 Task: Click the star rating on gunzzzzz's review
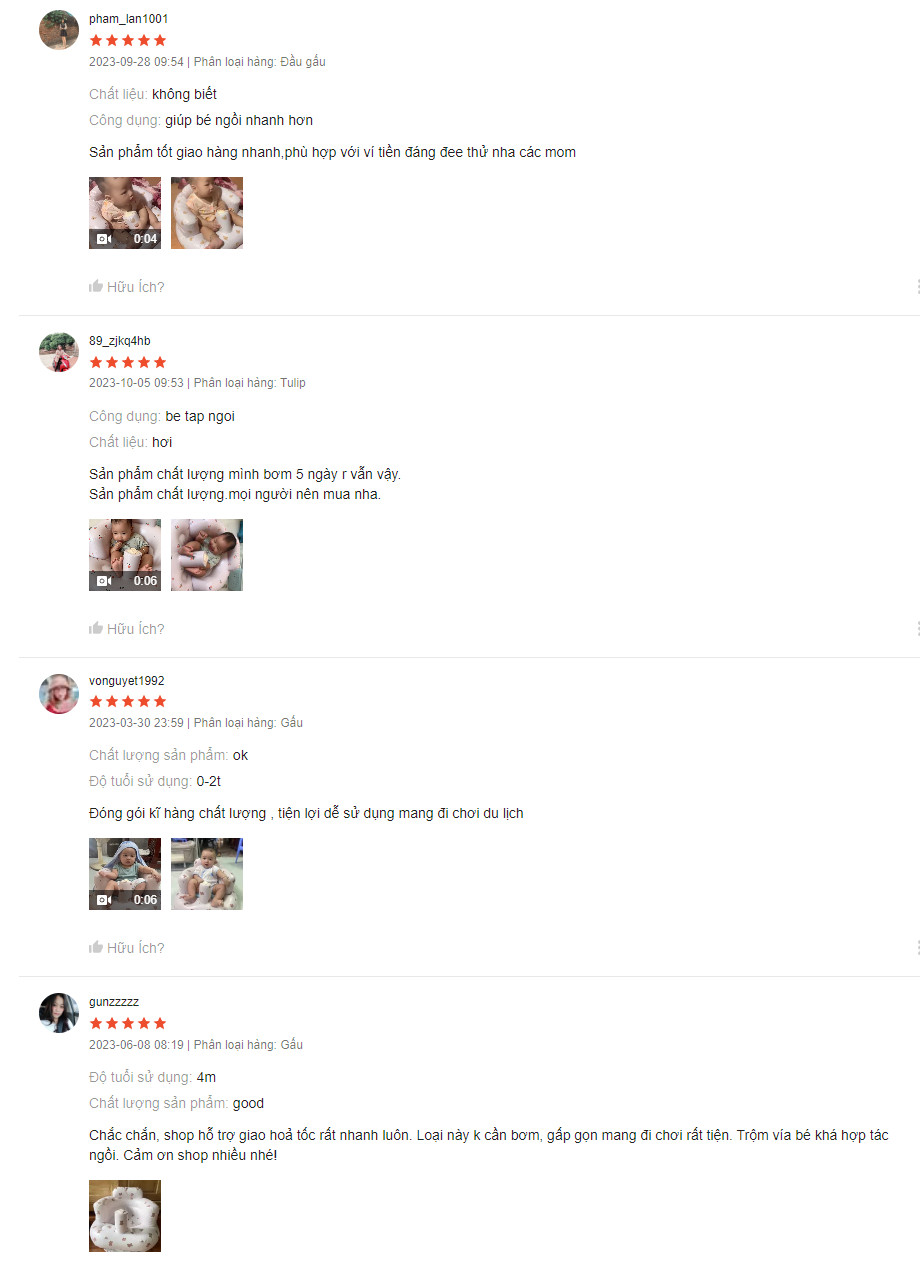pos(128,1023)
